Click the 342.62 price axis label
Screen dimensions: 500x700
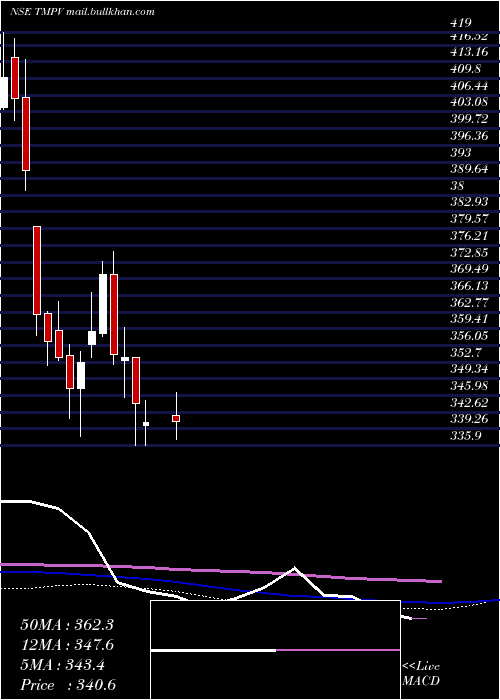(x=469, y=402)
